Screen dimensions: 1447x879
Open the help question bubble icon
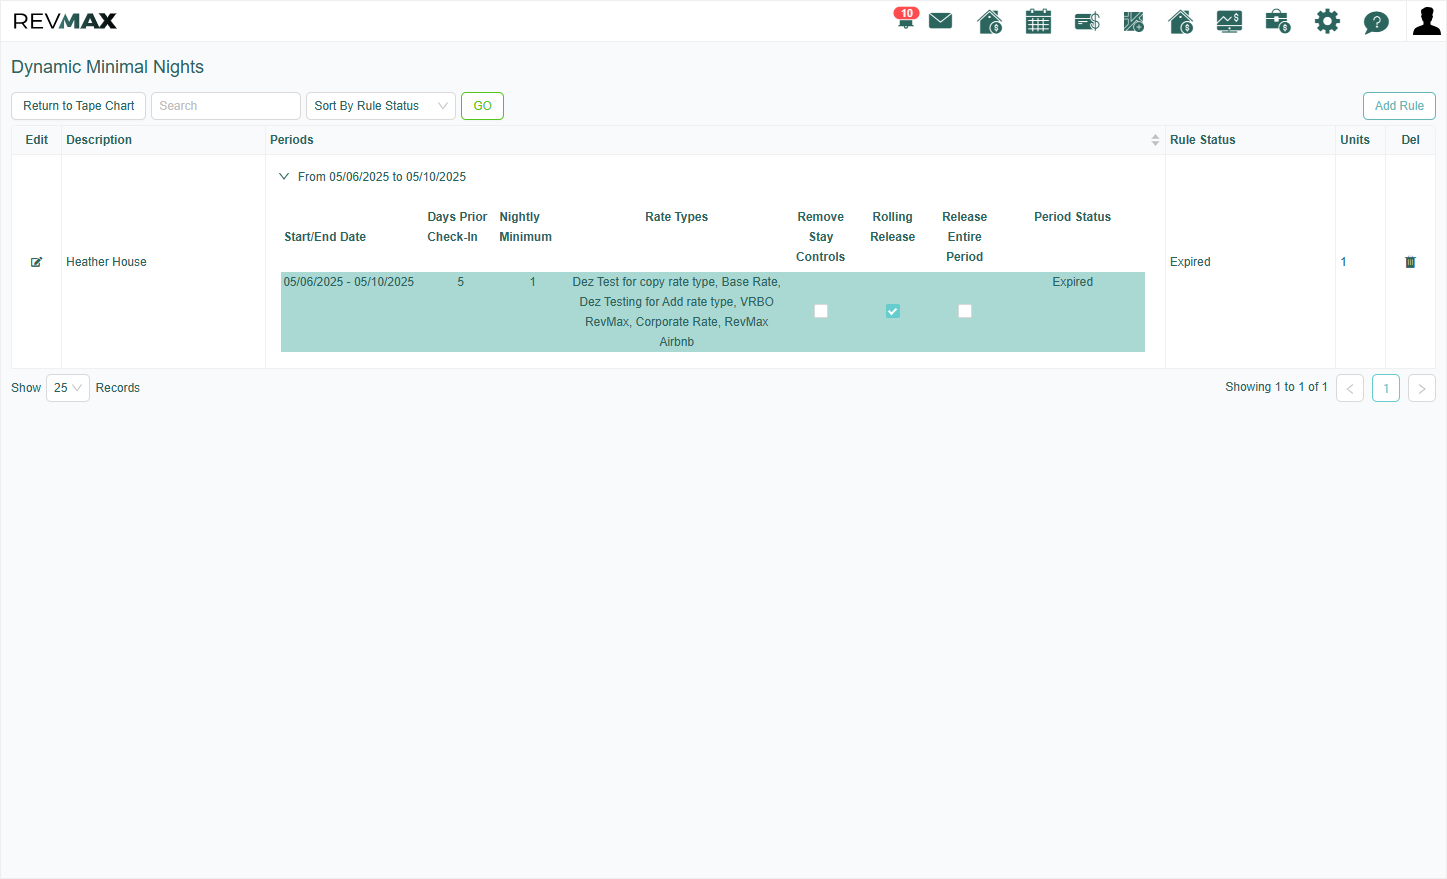[1376, 22]
